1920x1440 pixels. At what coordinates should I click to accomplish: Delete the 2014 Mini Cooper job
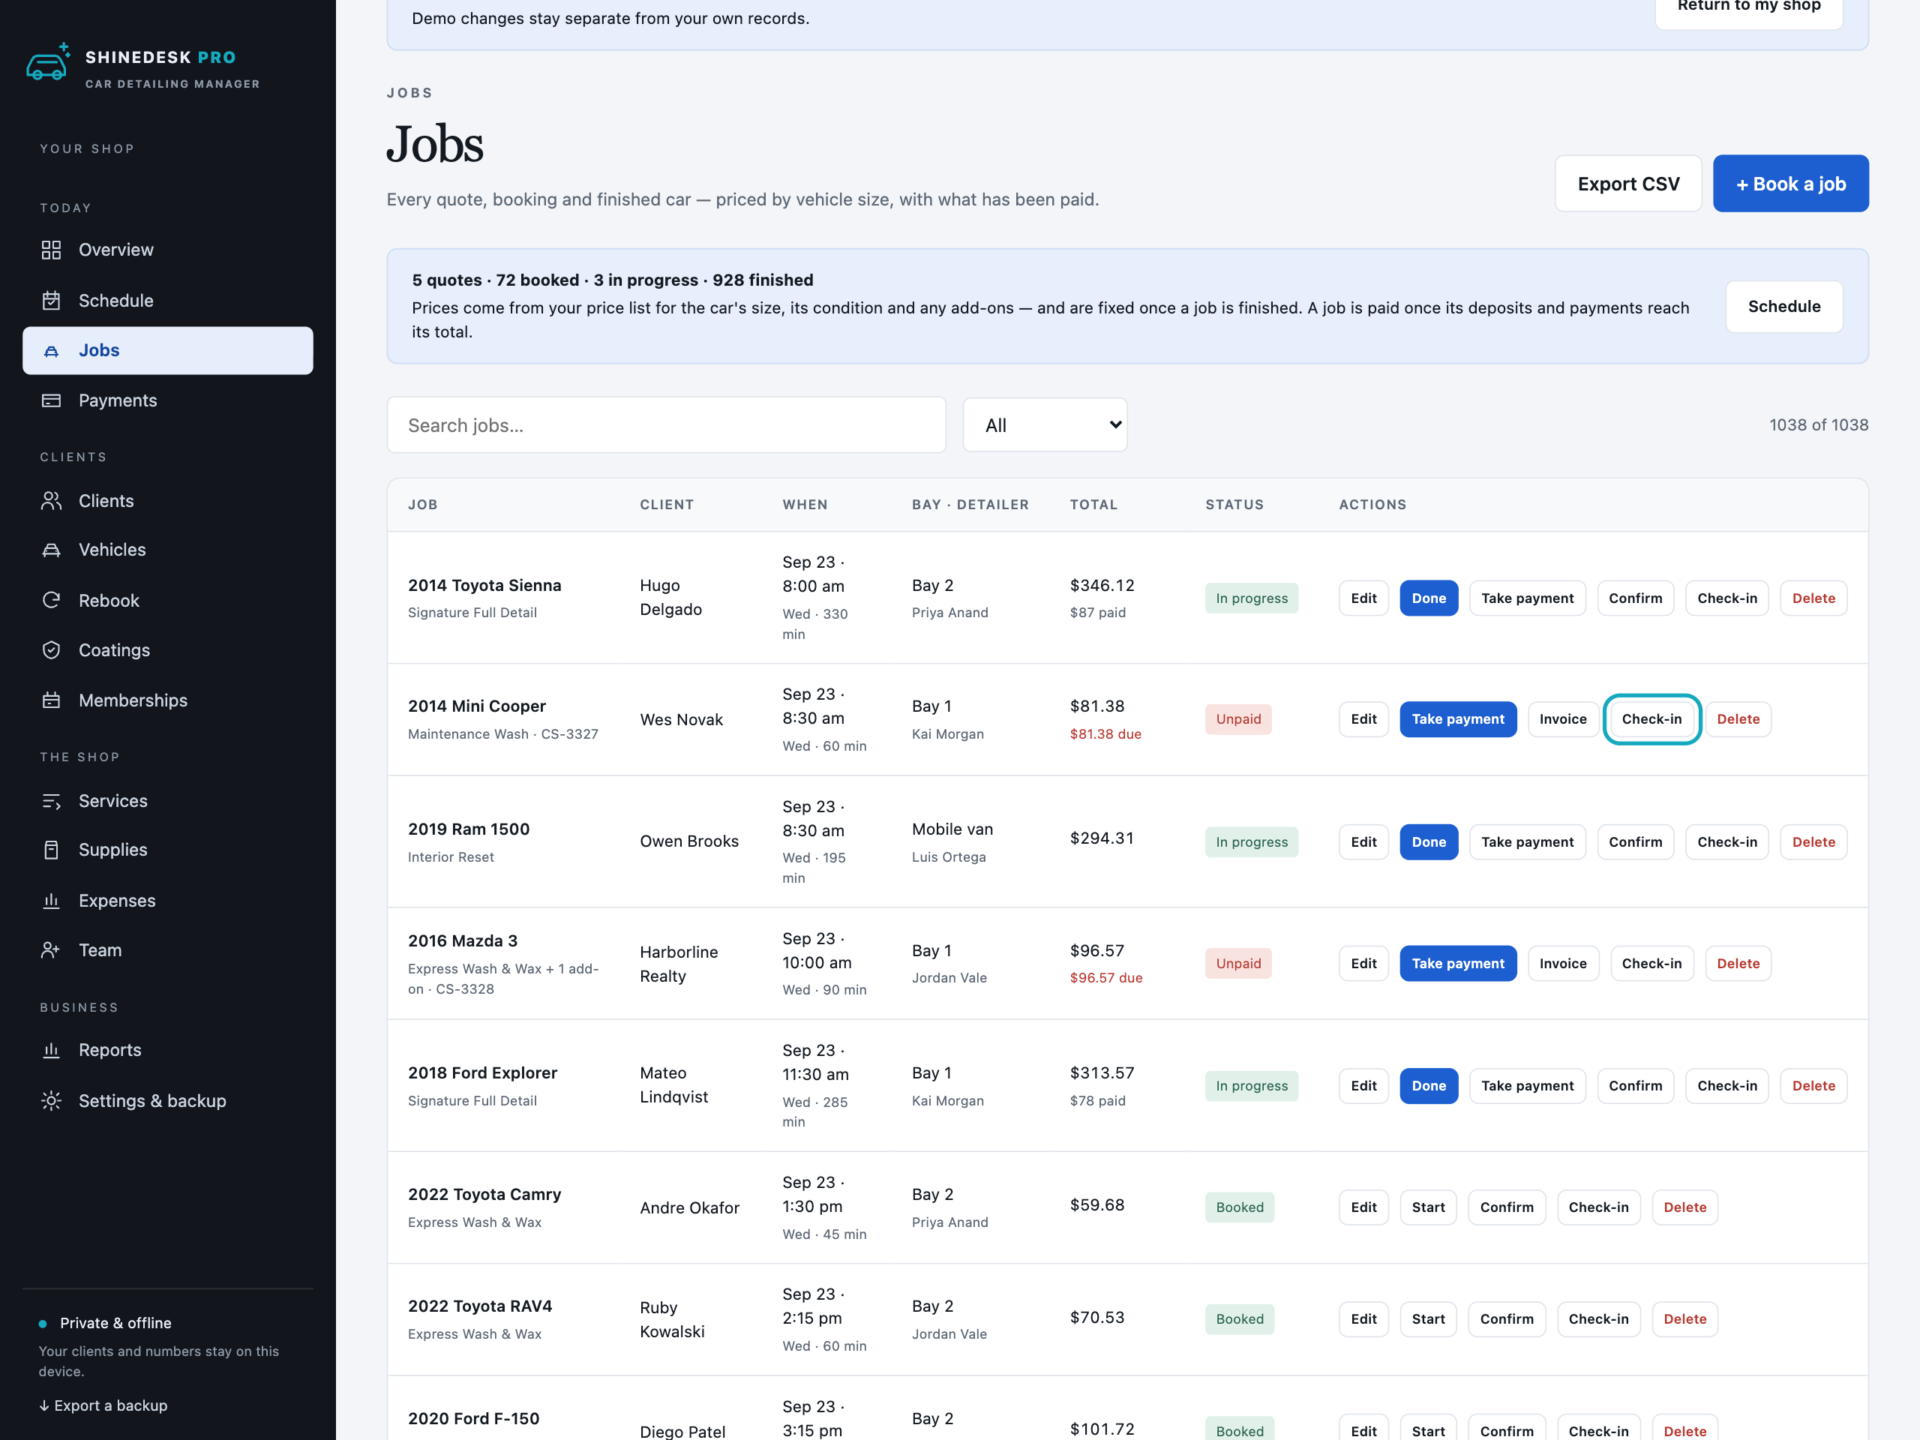[1738, 719]
